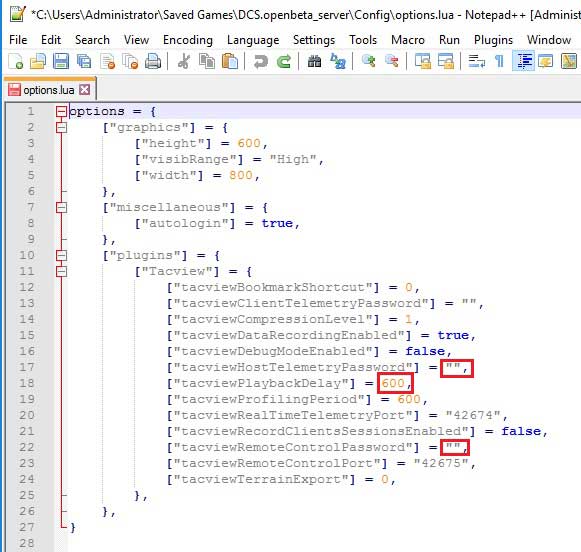Click the Paste clipboard icon
The height and width of the screenshot is (552, 581).
(230, 61)
